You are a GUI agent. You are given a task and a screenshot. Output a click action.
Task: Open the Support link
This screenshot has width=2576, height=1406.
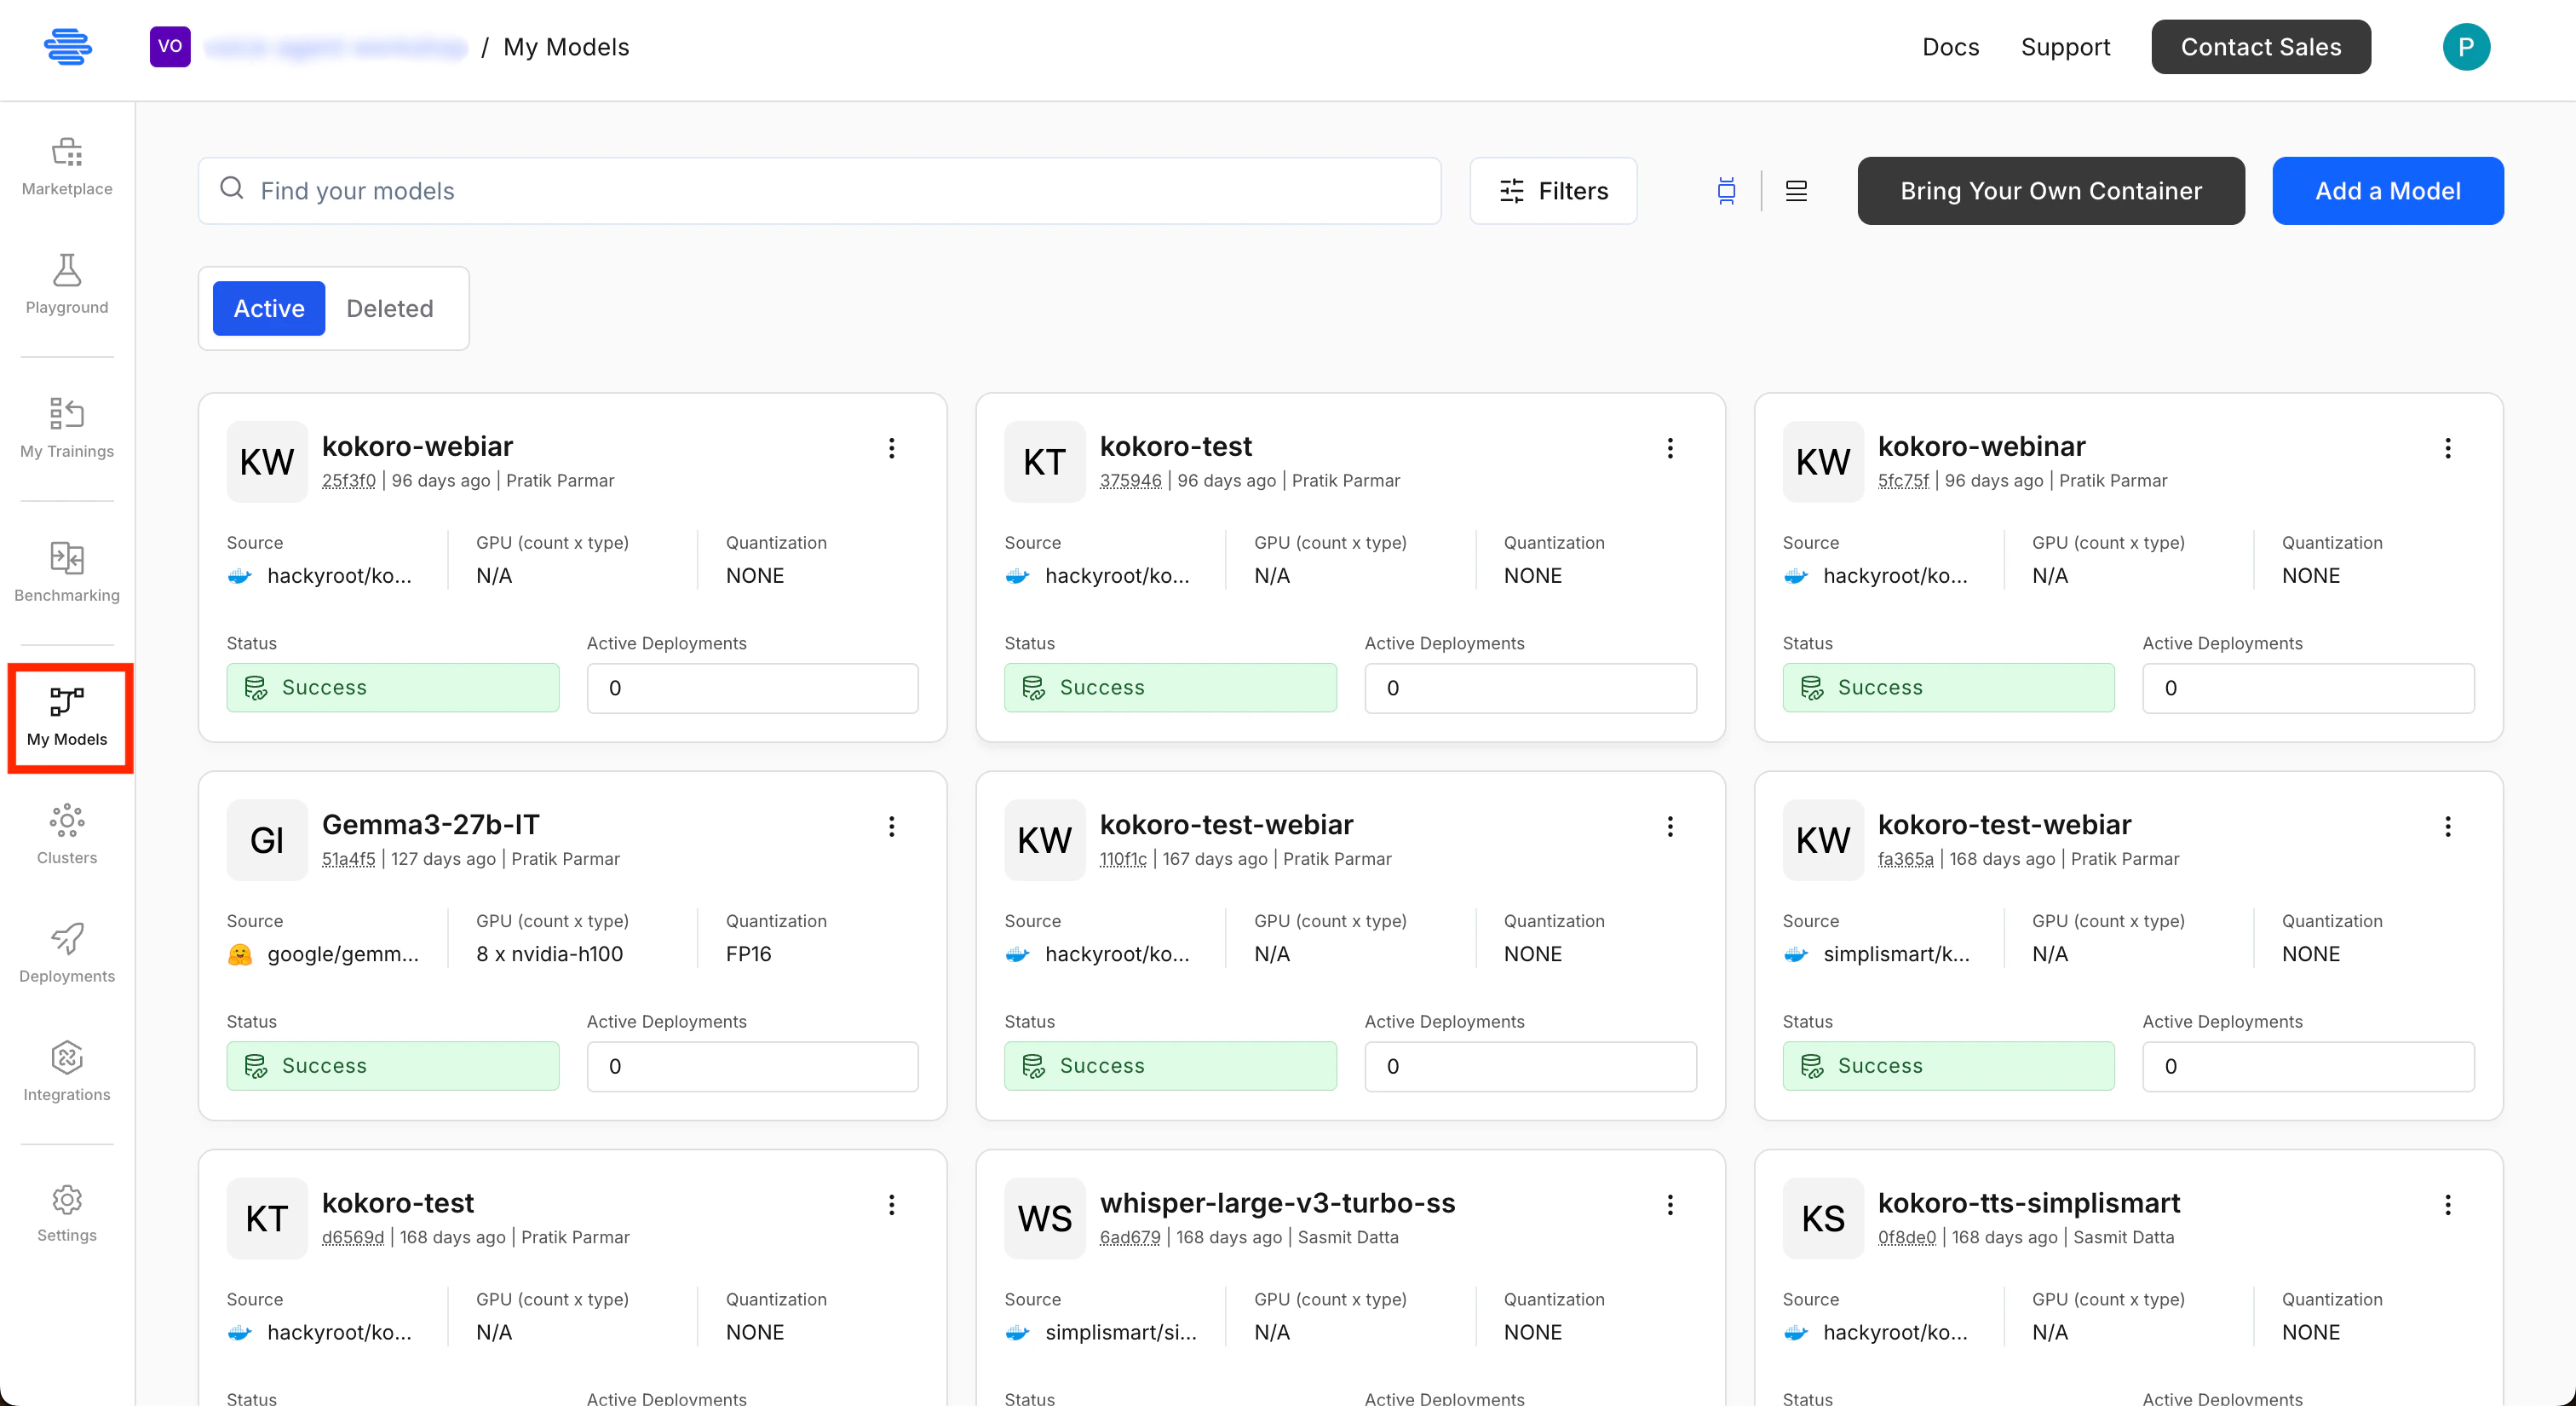tap(2065, 47)
